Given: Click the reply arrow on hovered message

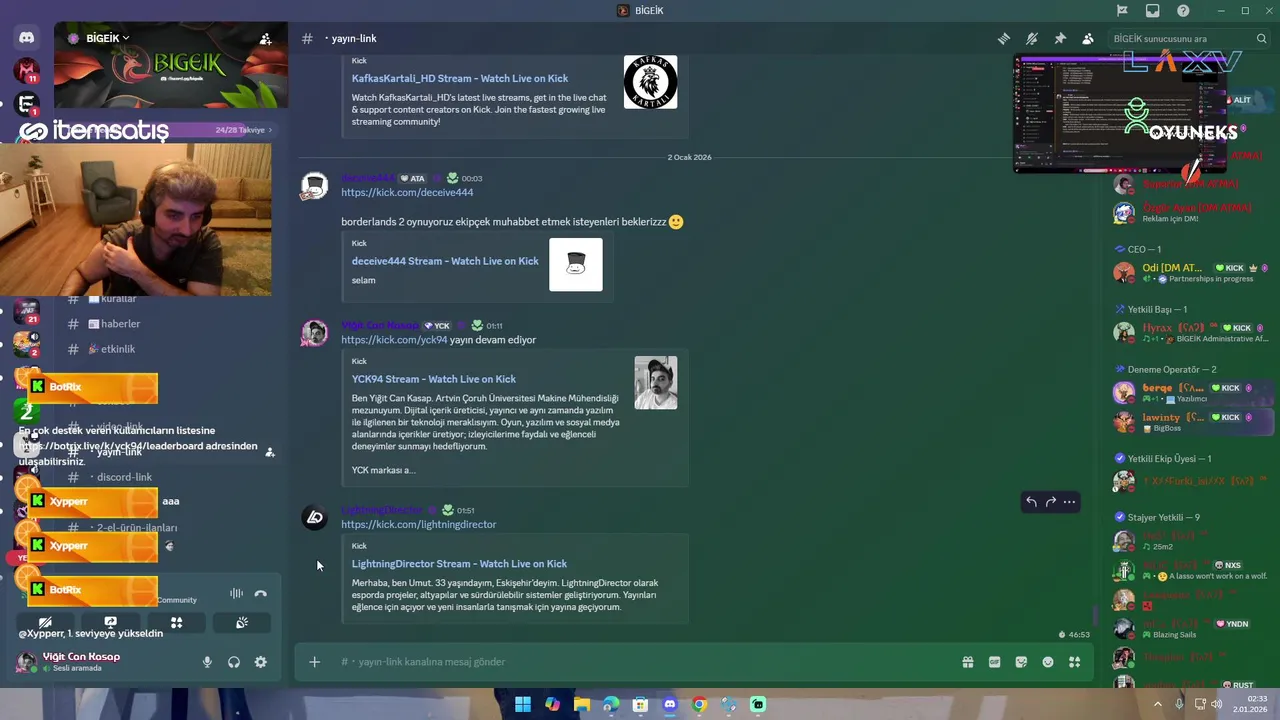Looking at the screenshot, I should point(1031,502).
